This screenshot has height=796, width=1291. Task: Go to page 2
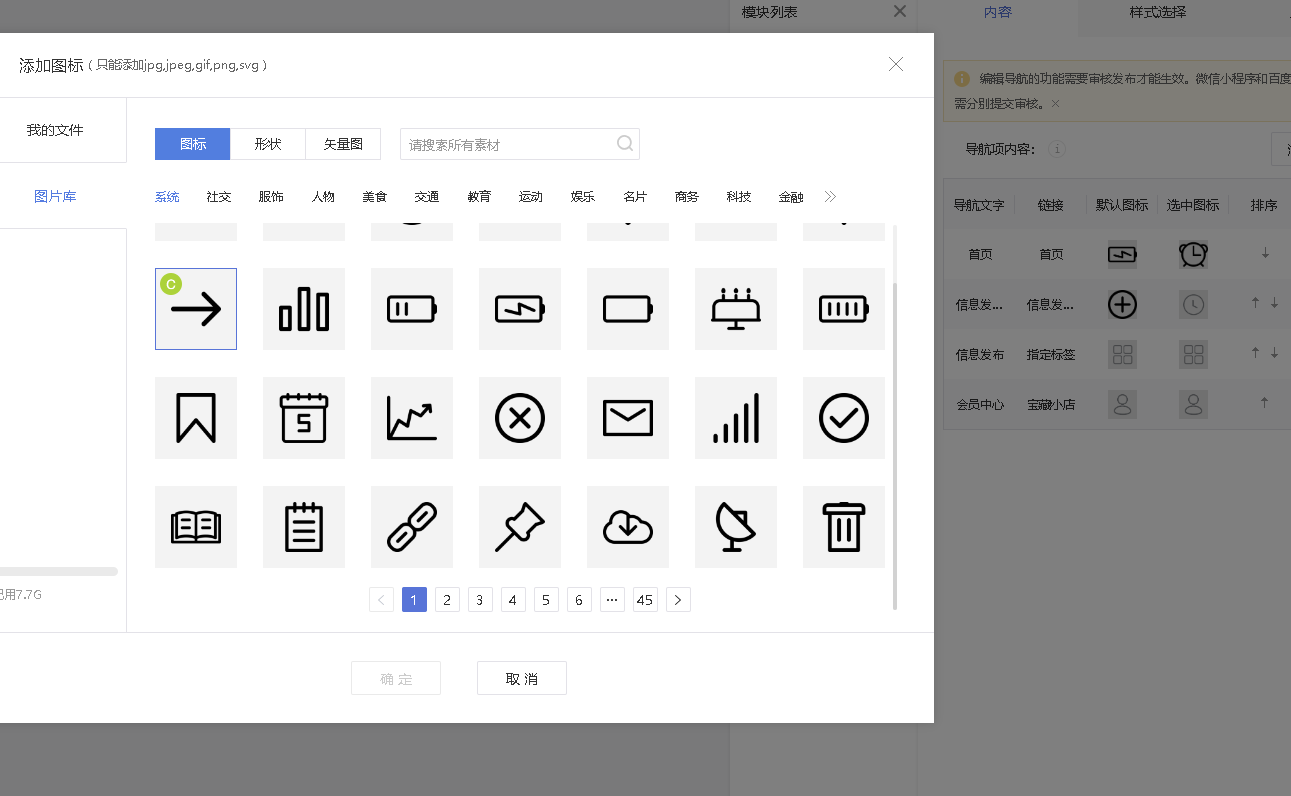[x=447, y=600]
